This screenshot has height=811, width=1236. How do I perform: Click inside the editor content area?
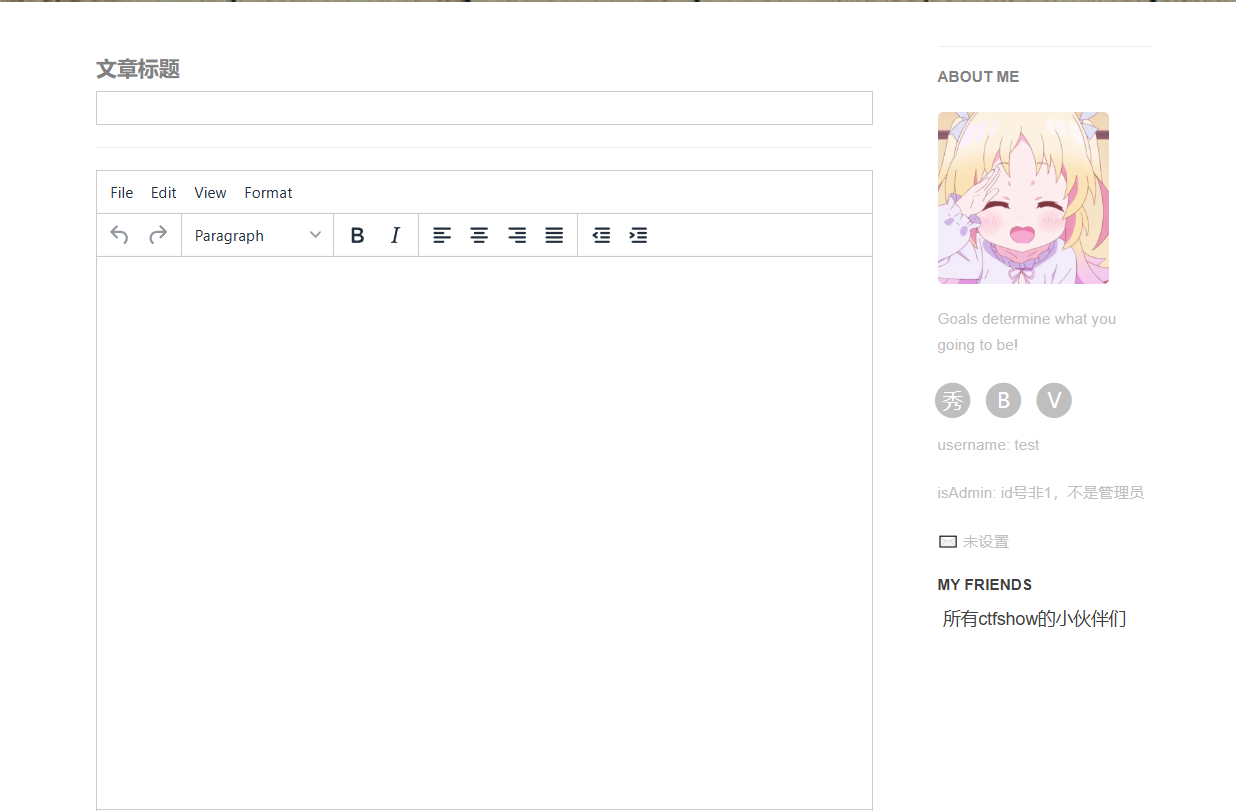click(x=484, y=532)
